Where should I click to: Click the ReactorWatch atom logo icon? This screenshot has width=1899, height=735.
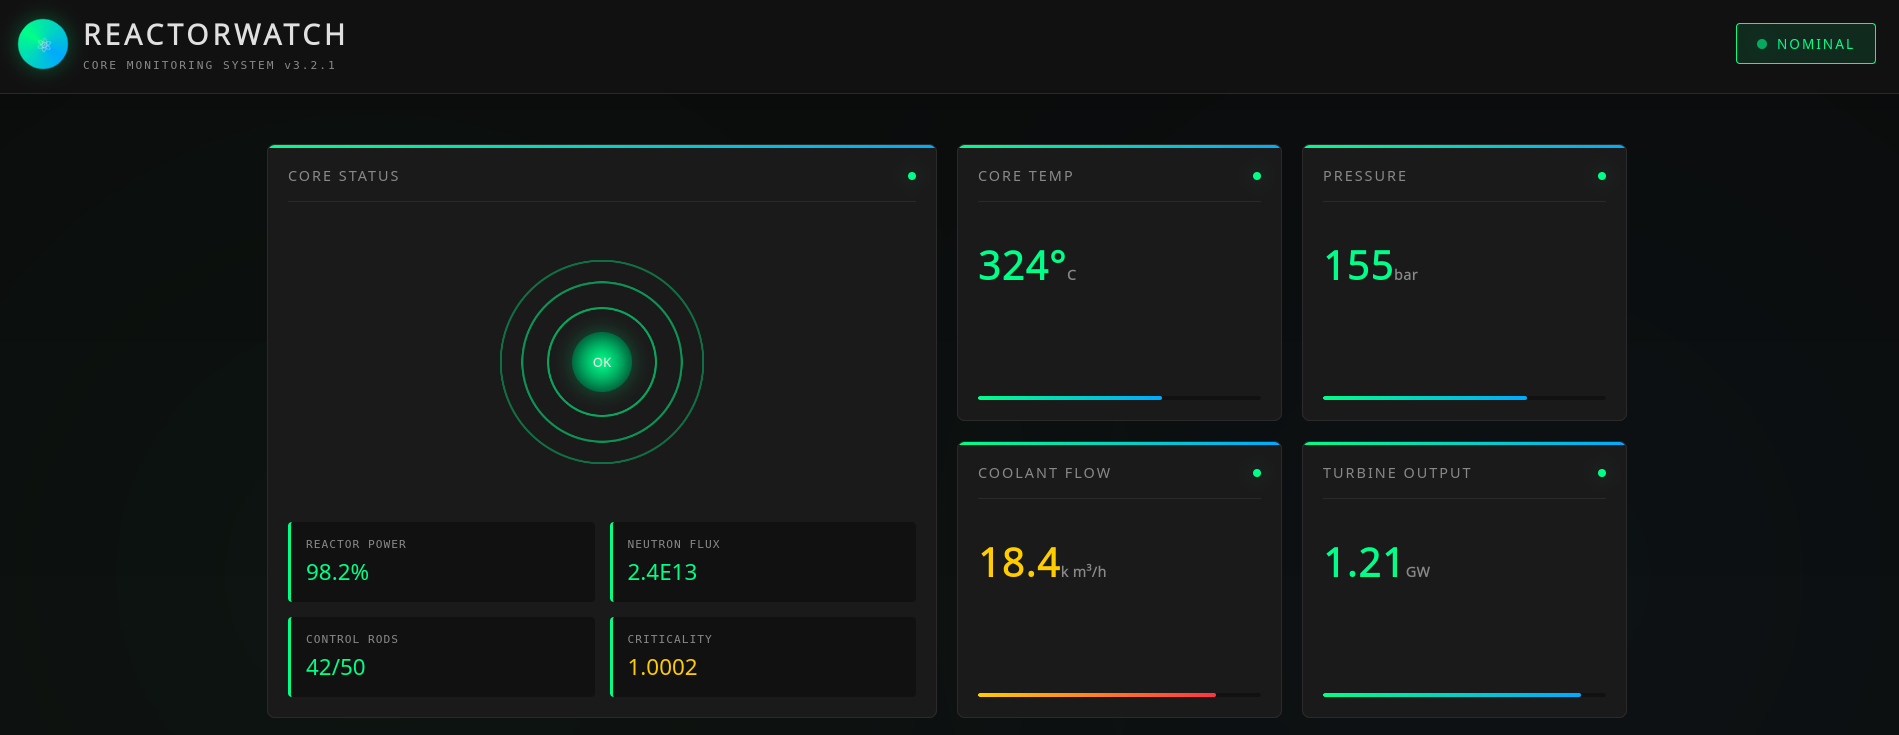click(43, 44)
